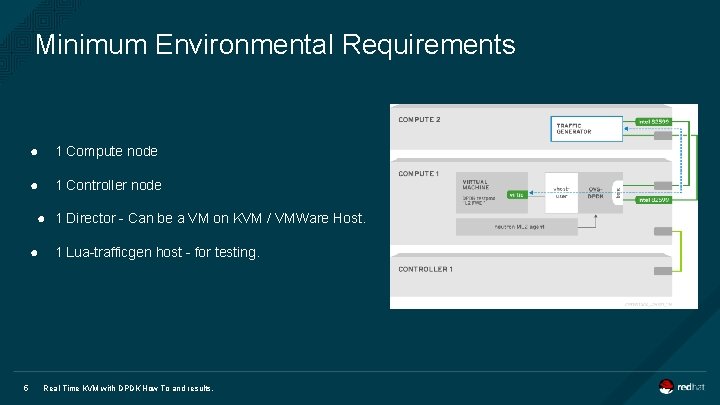Click the green virtio label

(517, 195)
